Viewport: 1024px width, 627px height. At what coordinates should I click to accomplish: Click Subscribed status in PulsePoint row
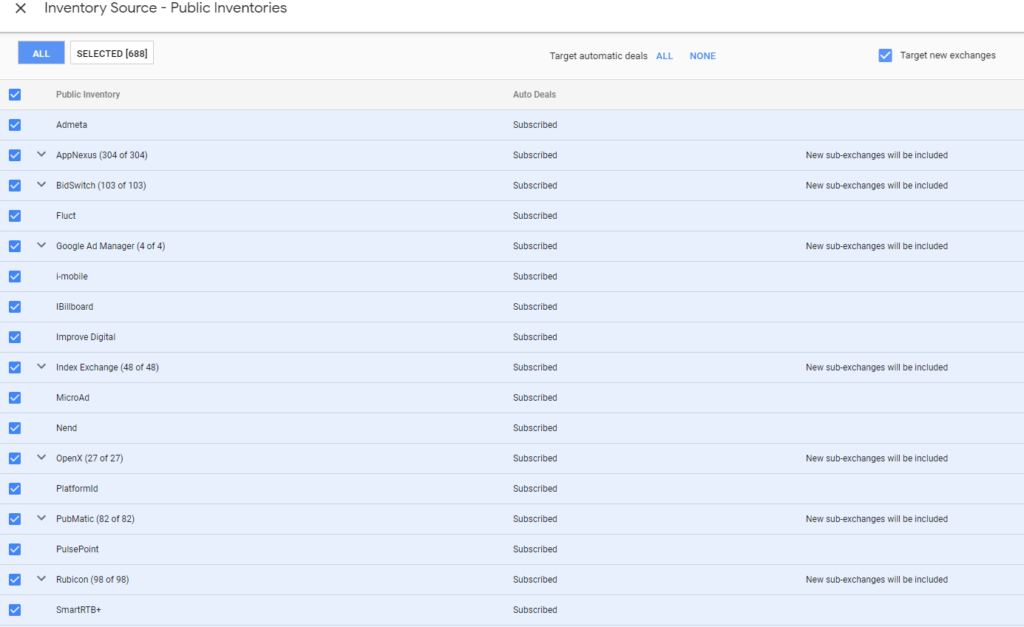click(535, 549)
